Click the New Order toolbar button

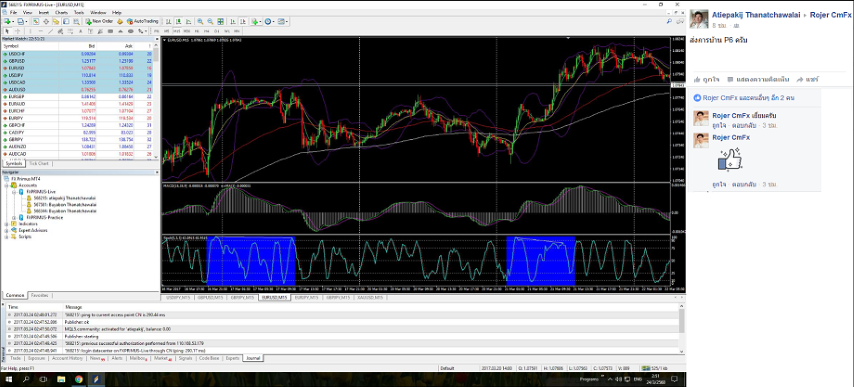[100, 21]
